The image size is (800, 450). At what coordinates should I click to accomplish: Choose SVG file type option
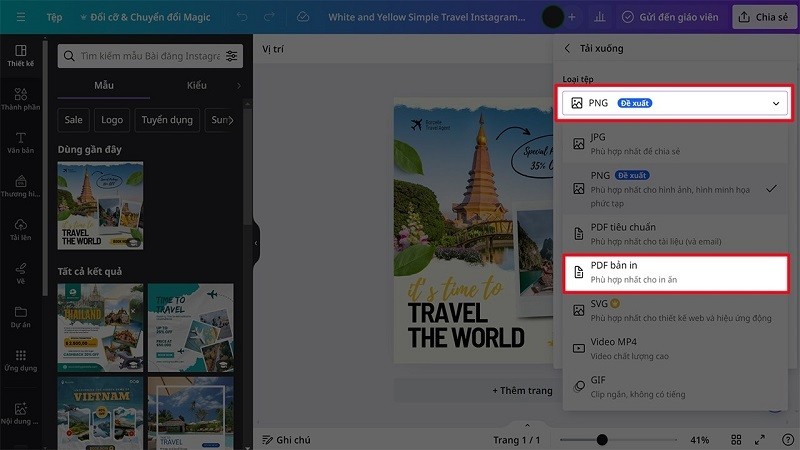pyautogui.click(x=674, y=310)
